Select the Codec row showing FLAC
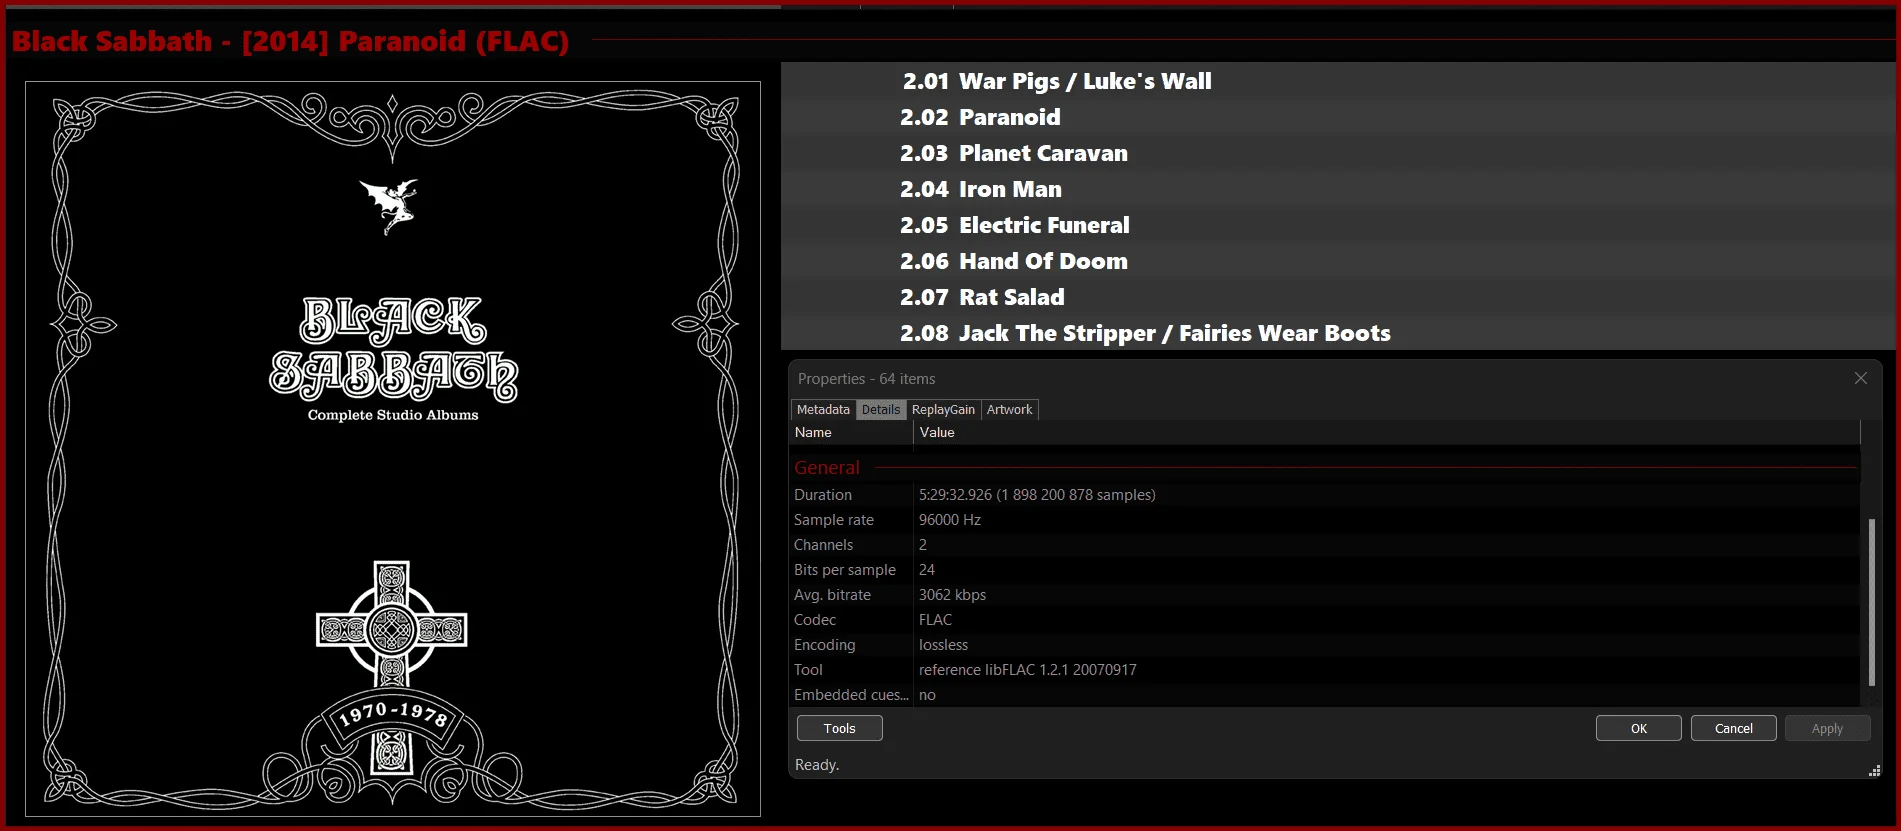The image size is (1901, 831). click(x=1325, y=620)
